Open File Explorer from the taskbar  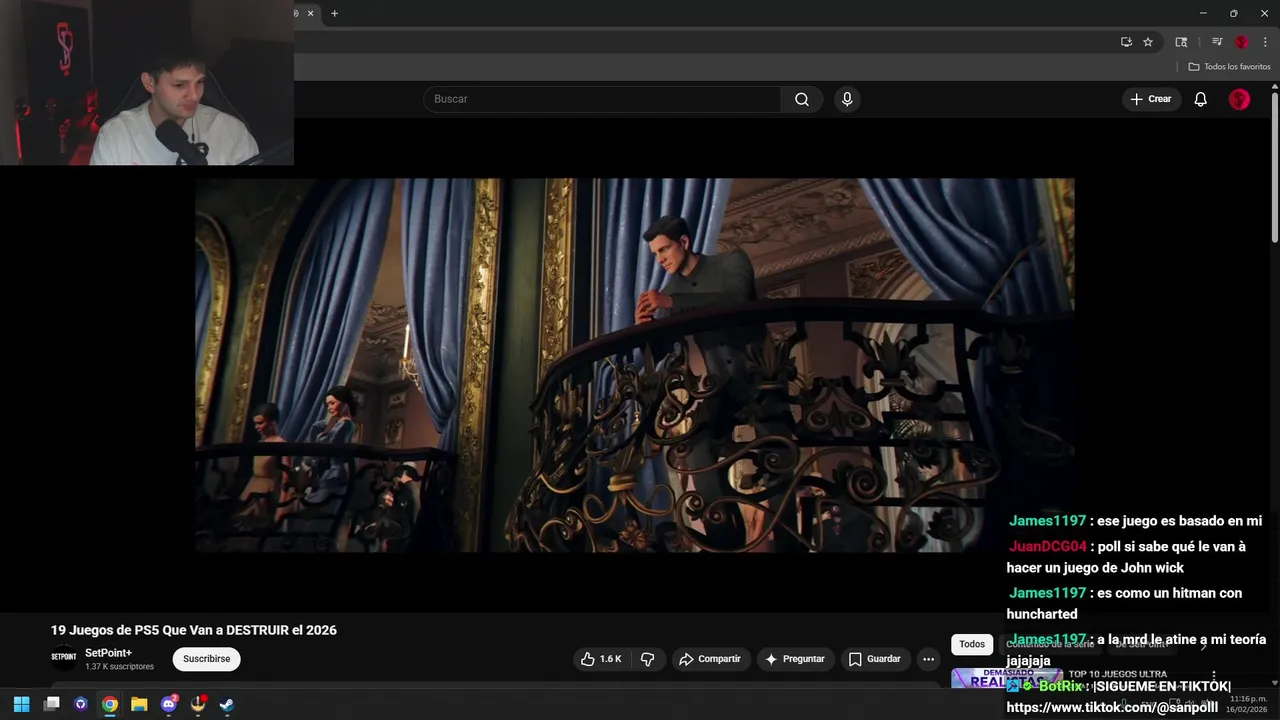point(139,704)
